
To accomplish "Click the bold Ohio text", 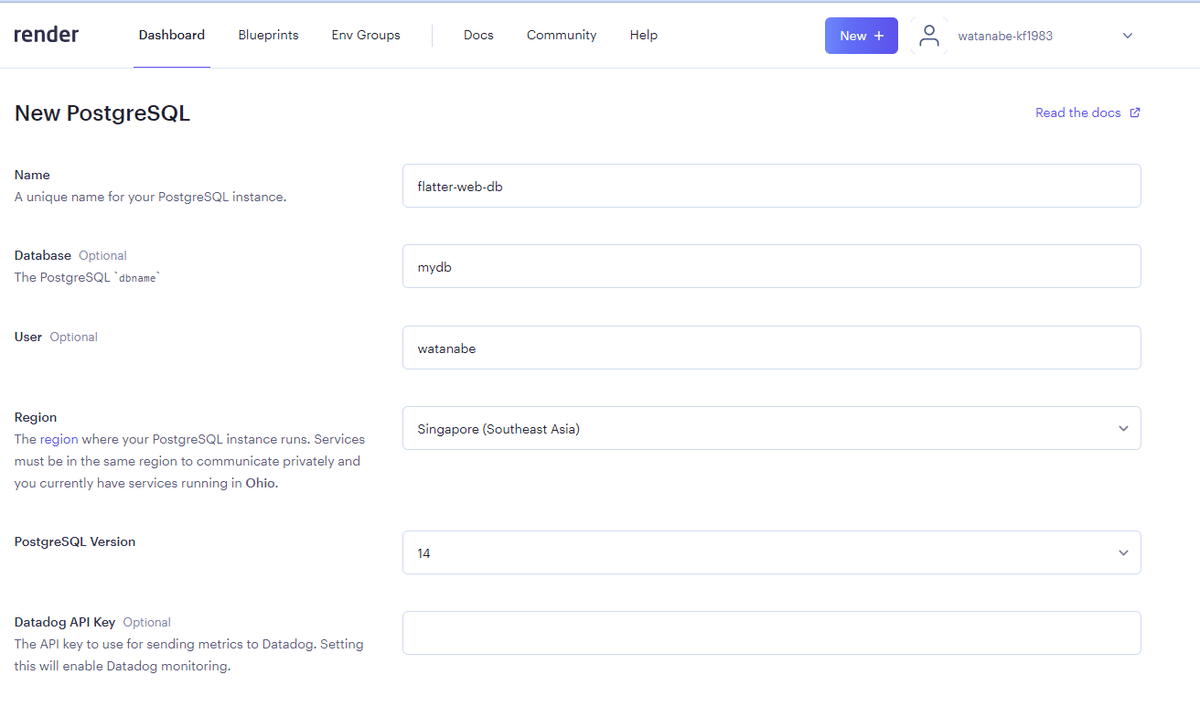I will click(x=264, y=483).
